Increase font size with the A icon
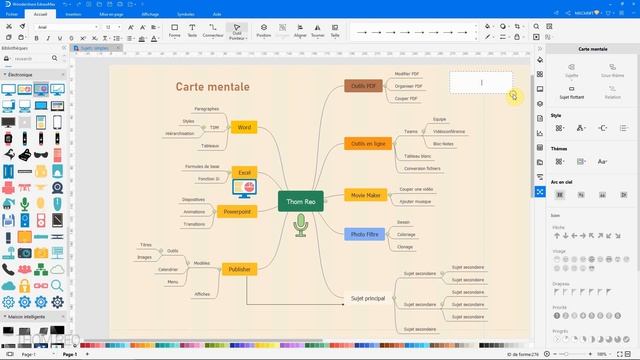Image resolution: width=640 pixels, height=360 pixels. point(131,27)
